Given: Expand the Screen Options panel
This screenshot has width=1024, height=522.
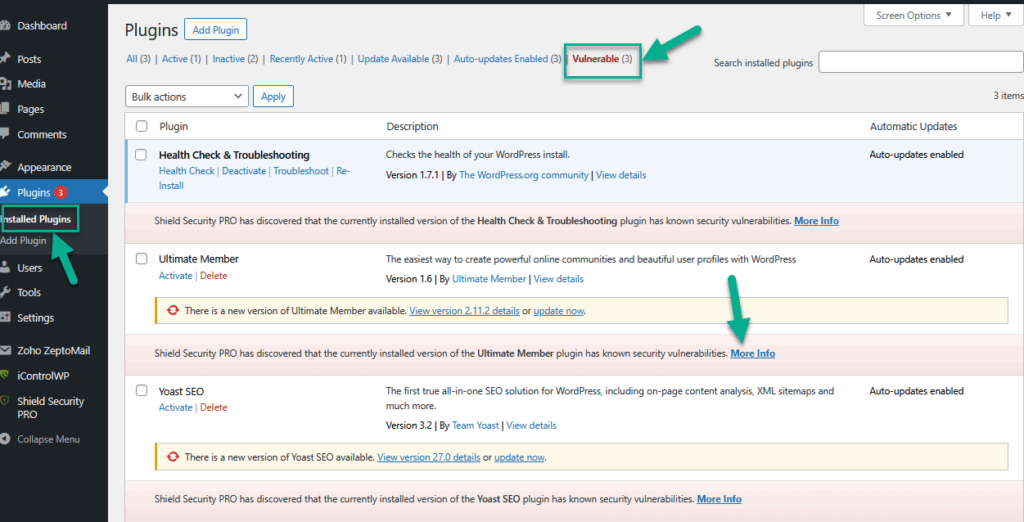Looking at the screenshot, I should pyautogui.click(x=914, y=15).
